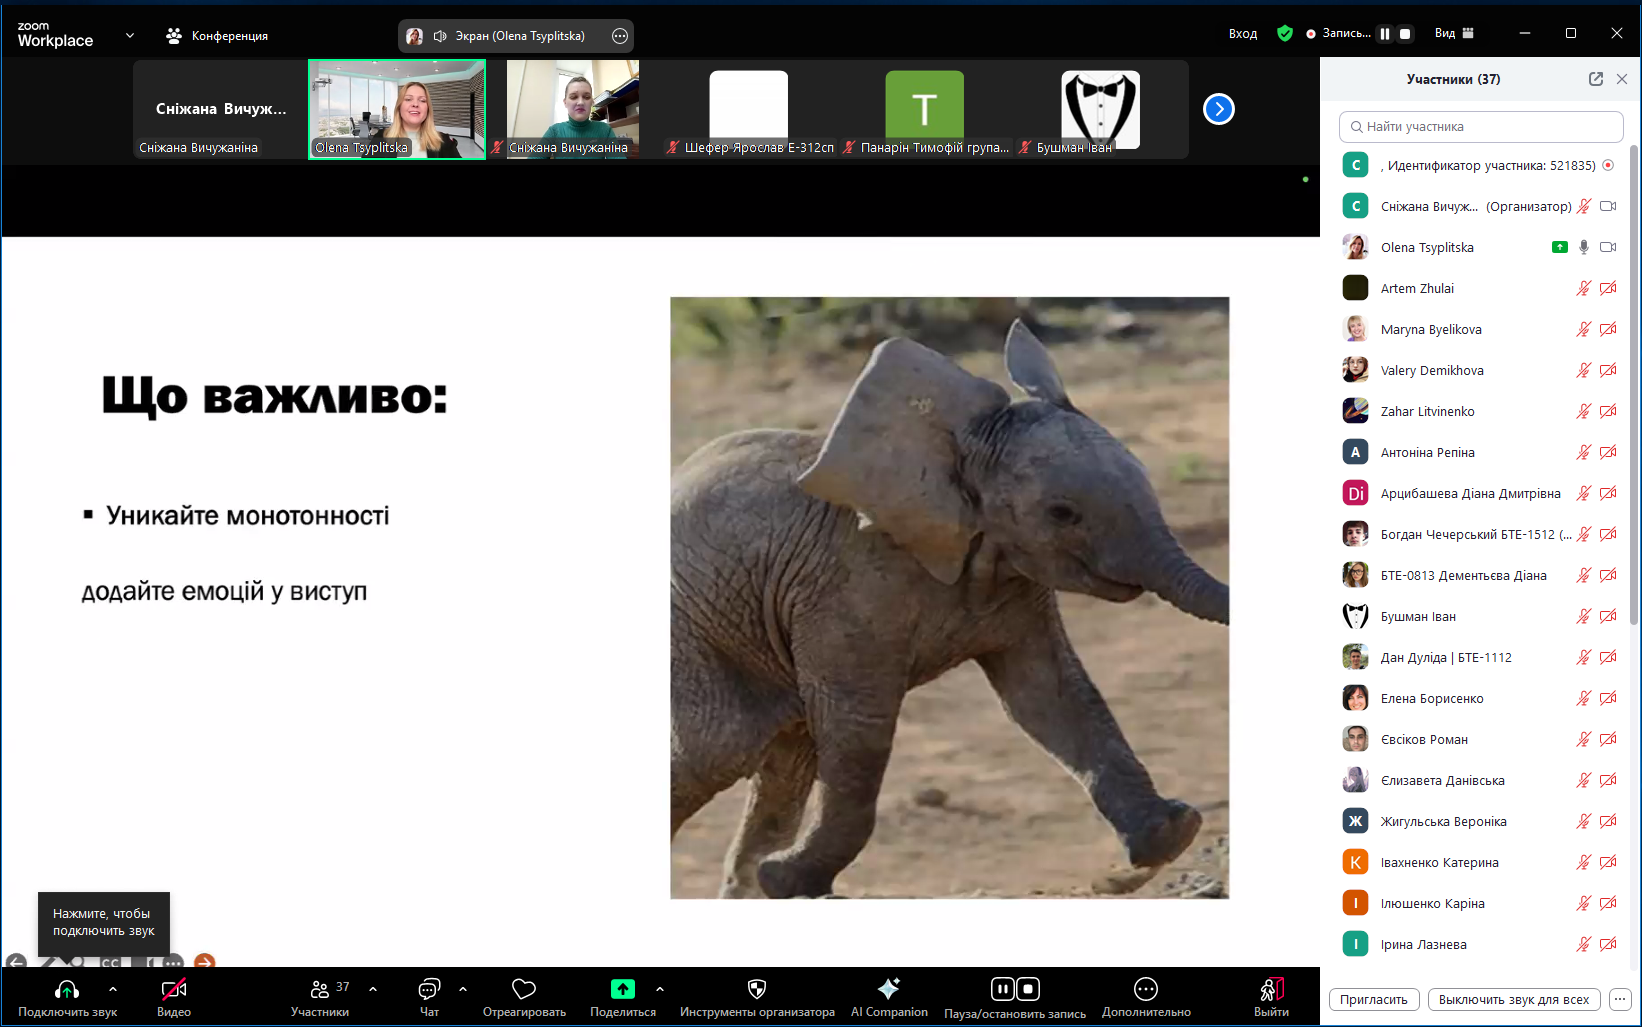Click Выключить звук для всех button

[x=1513, y=999]
